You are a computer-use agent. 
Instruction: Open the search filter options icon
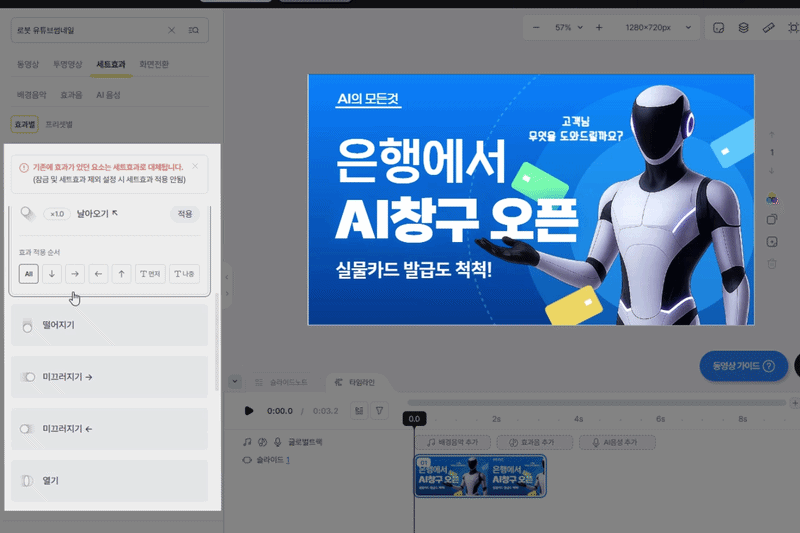193,30
